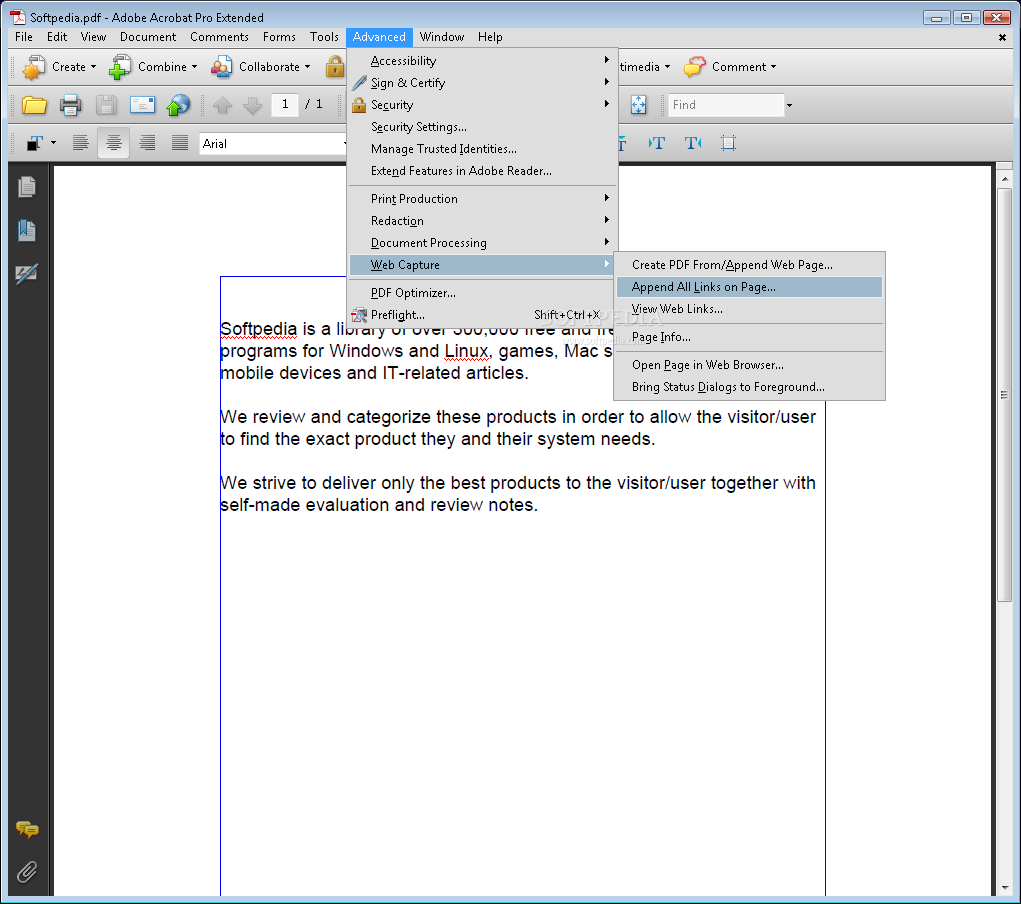Open the Tools menu

tap(324, 37)
